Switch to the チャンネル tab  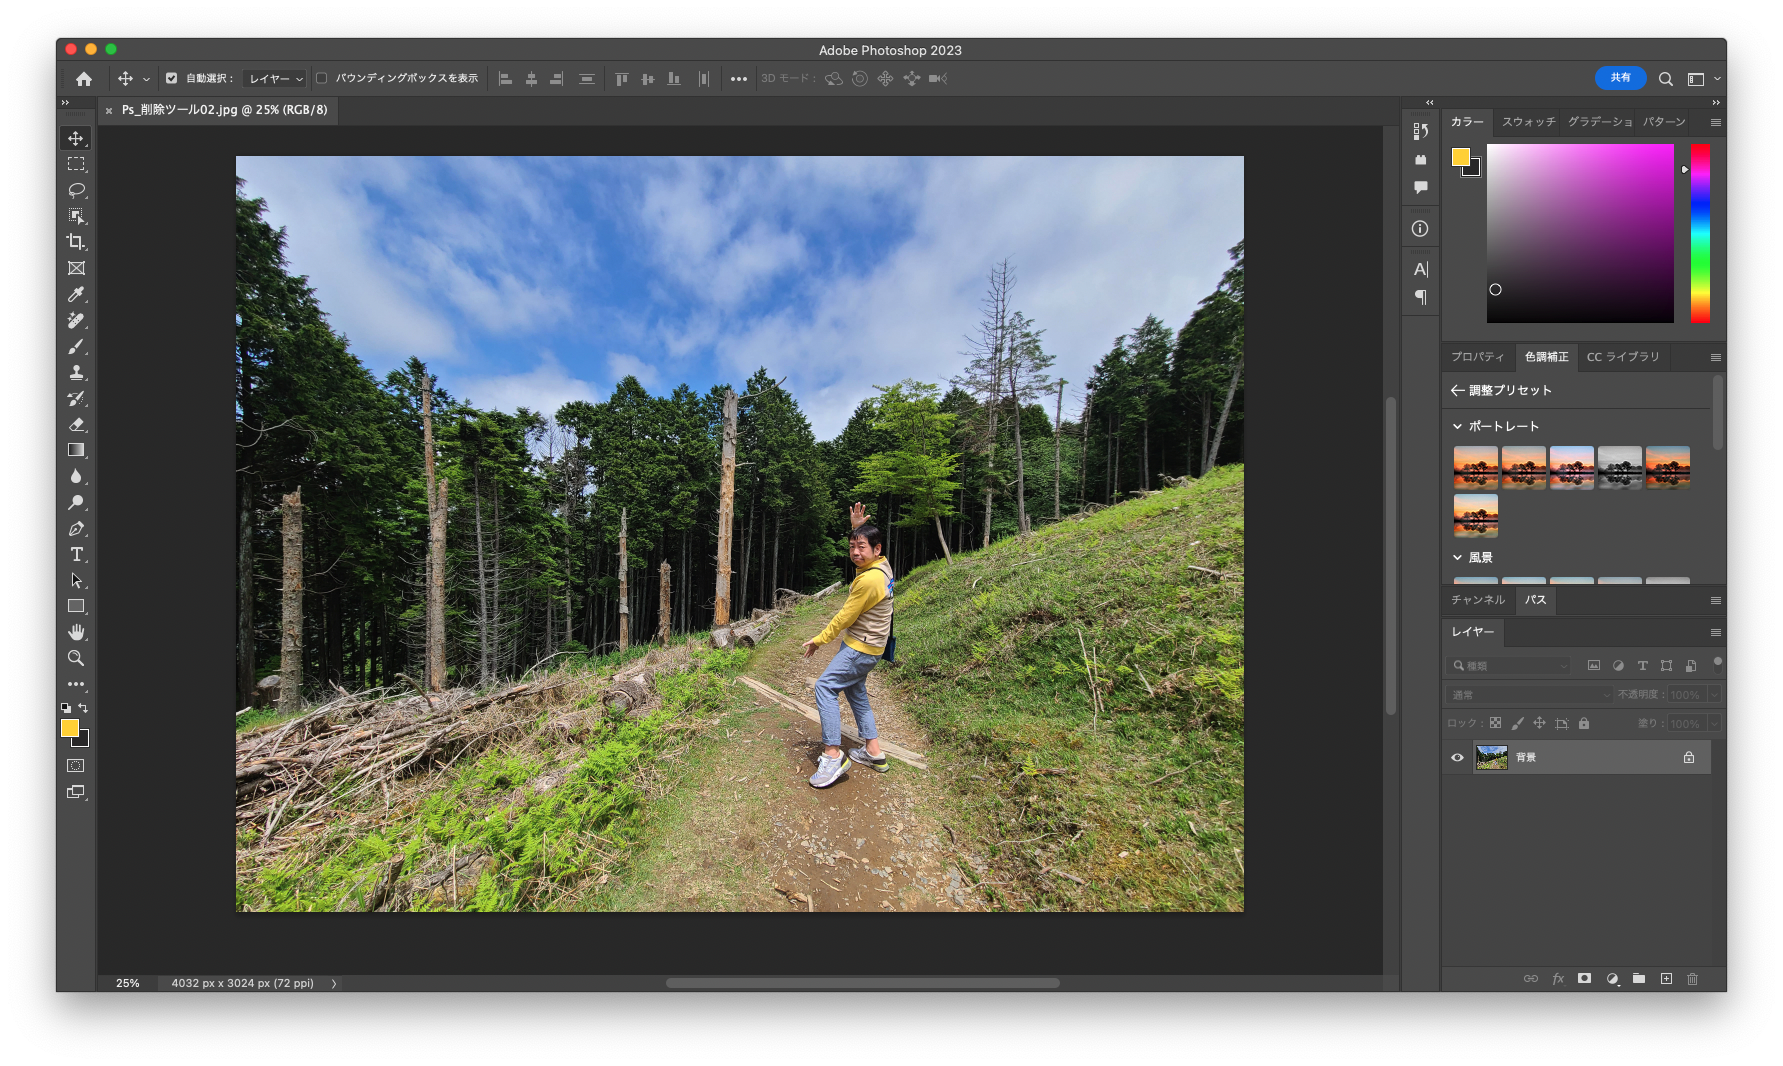pos(1478,600)
